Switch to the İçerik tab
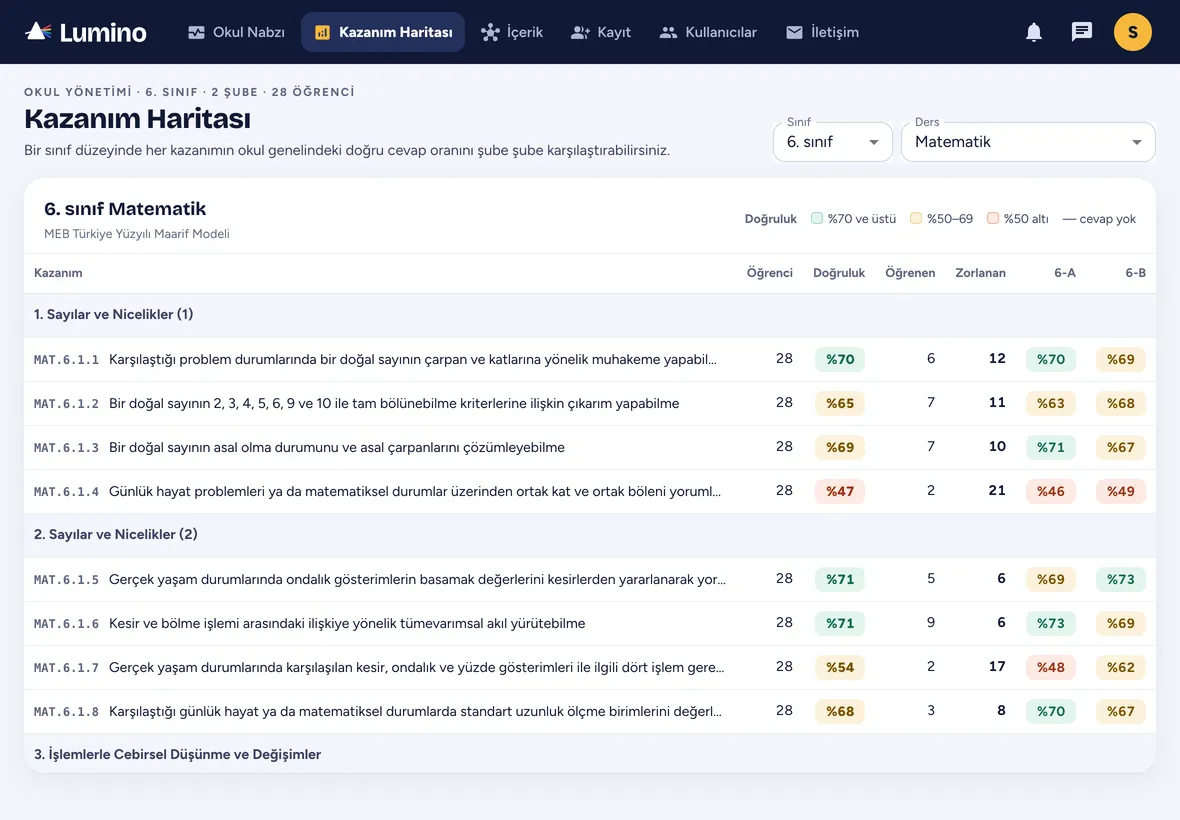Image resolution: width=1180 pixels, height=820 pixels. pos(512,32)
